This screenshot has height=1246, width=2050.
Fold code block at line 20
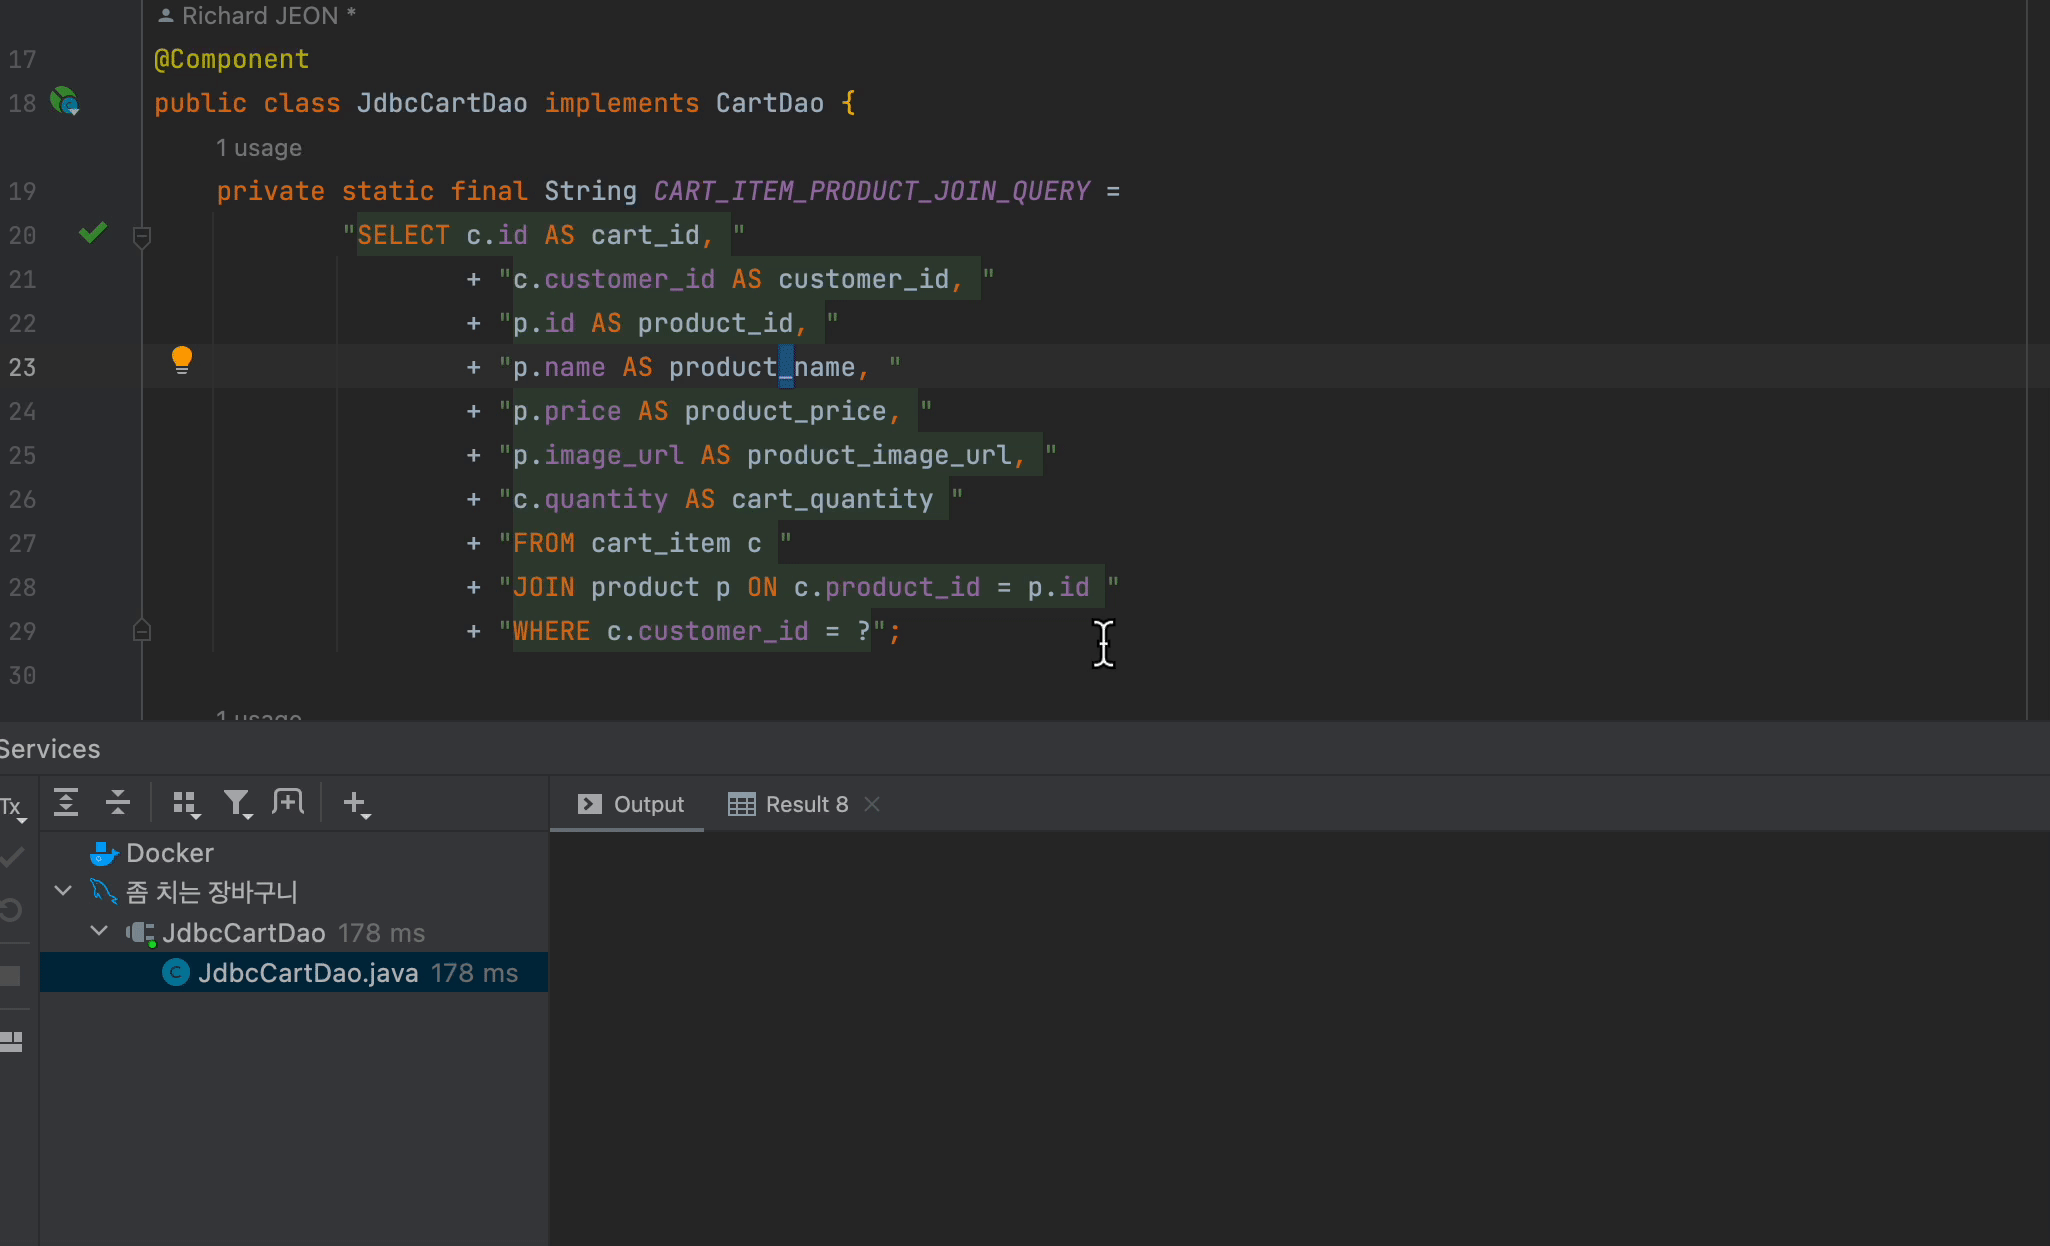click(x=142, y=236)
